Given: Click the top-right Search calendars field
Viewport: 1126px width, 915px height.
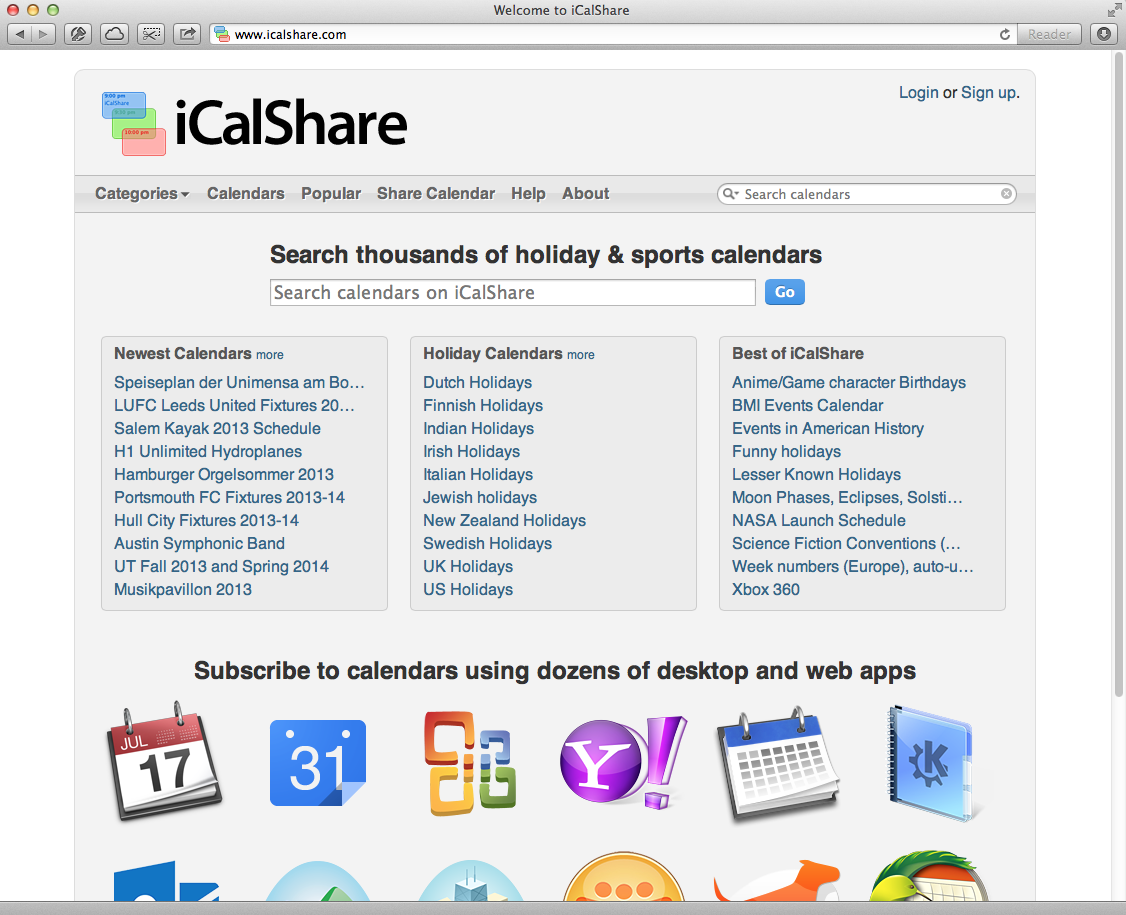Looking at the screenshot, I should click(x=867, y=194).
